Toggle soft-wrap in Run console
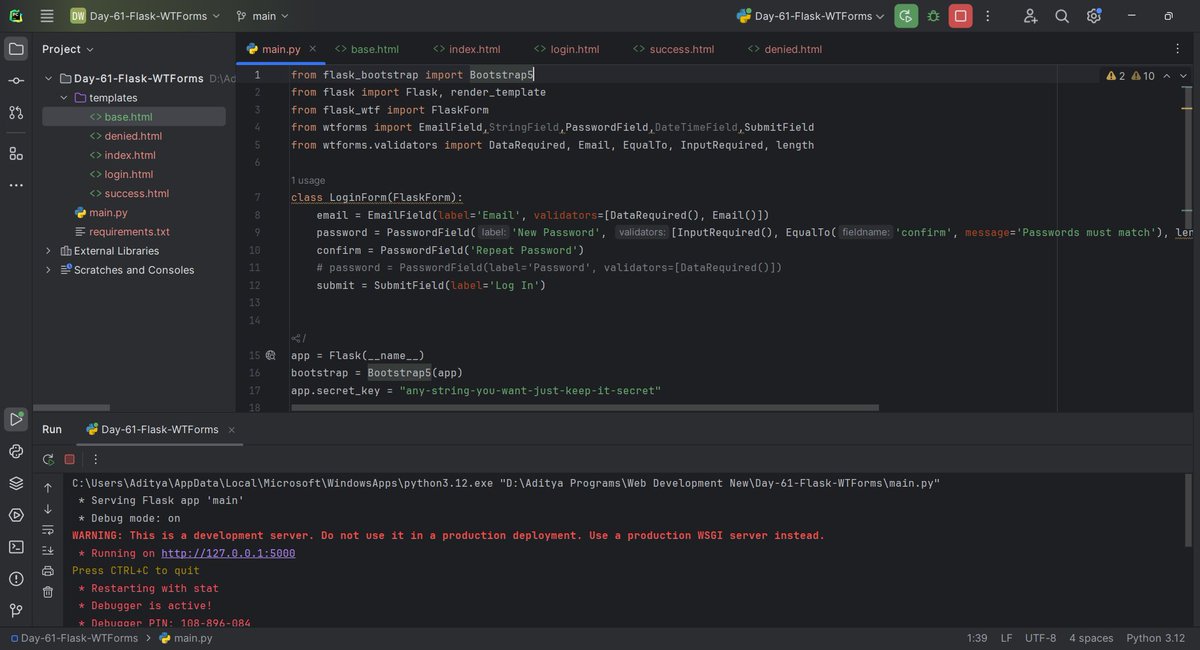This screenshot has height=650, width=1200. pyautogui.click(x=48, y=530)
